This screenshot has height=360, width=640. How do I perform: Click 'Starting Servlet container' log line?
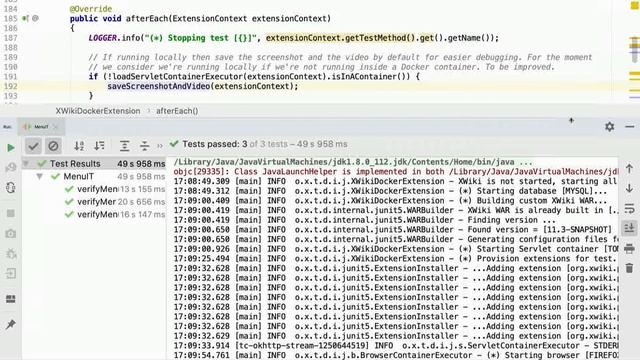click(396, 249)
